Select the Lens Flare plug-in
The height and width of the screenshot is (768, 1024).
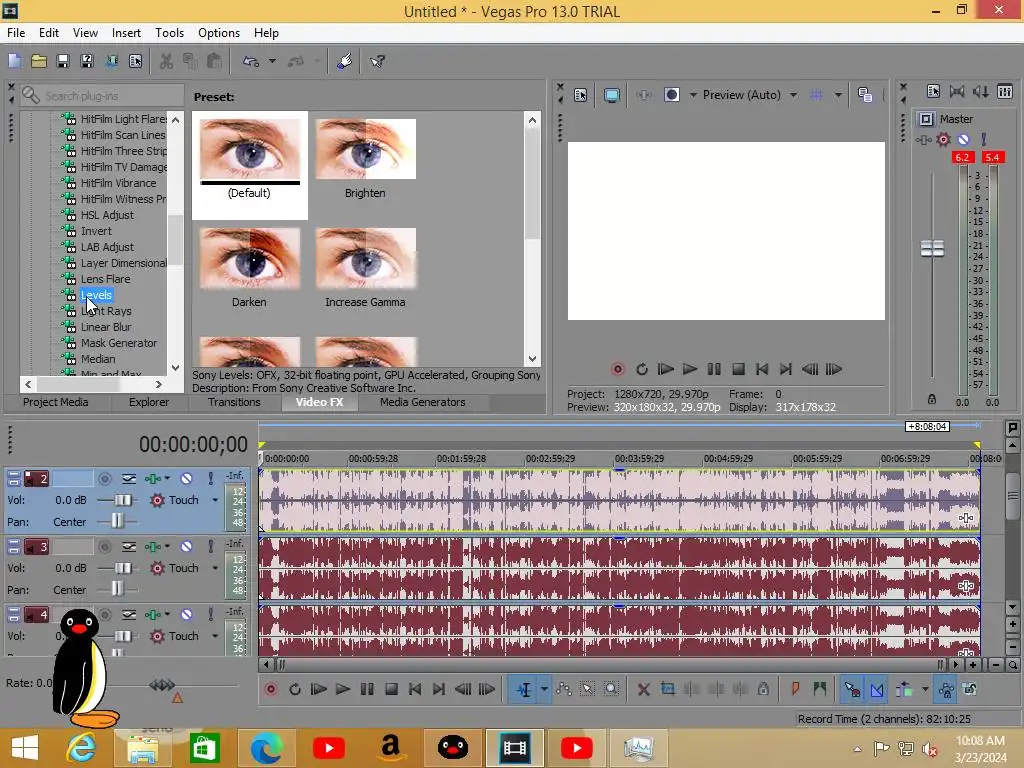tap(105, 279)
